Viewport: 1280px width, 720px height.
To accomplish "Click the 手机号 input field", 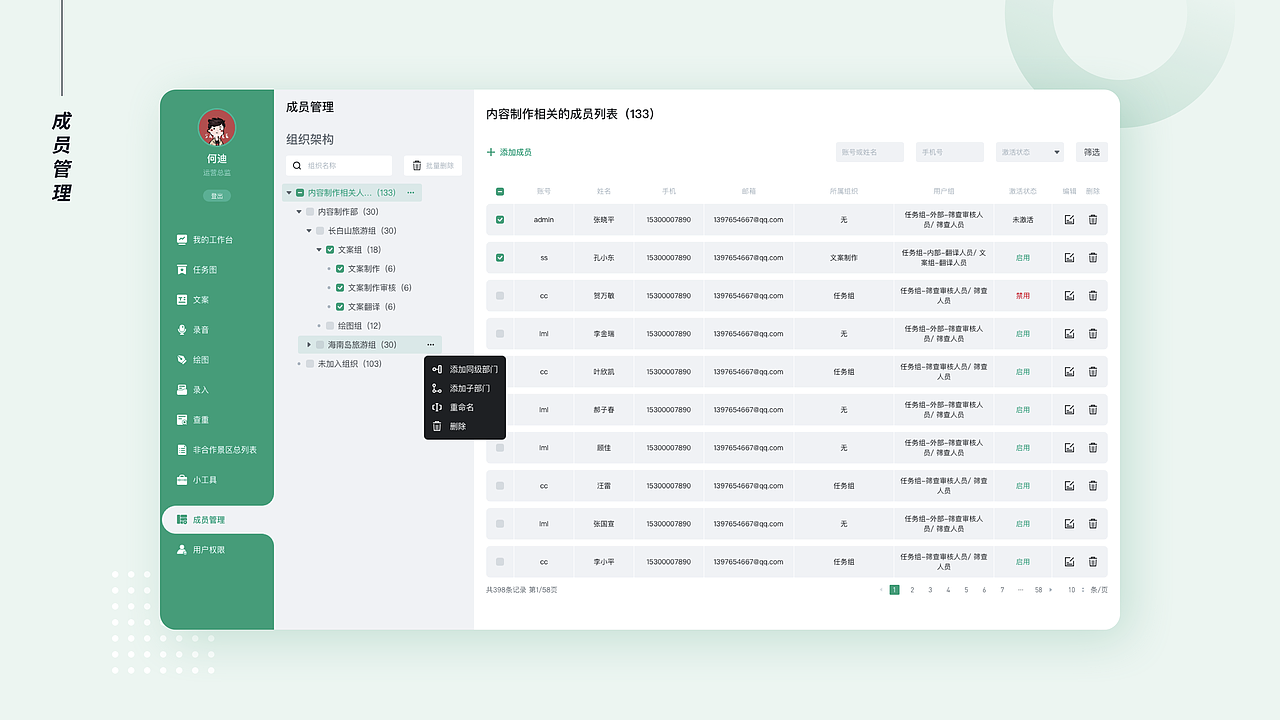I will 951,152.
